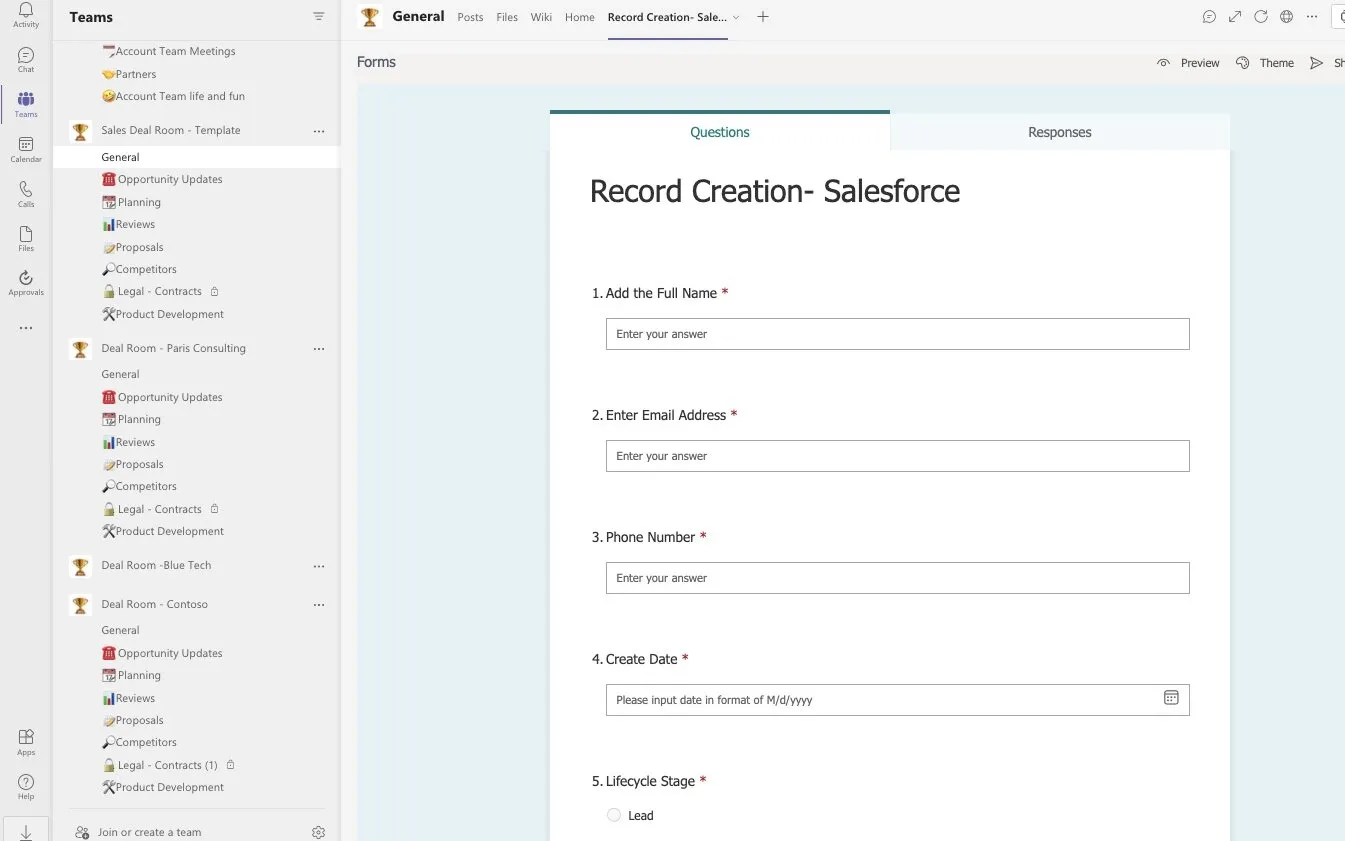The image size is (1345, 841).
Task: Open website globe icon
Action: tap(1287, 17)
